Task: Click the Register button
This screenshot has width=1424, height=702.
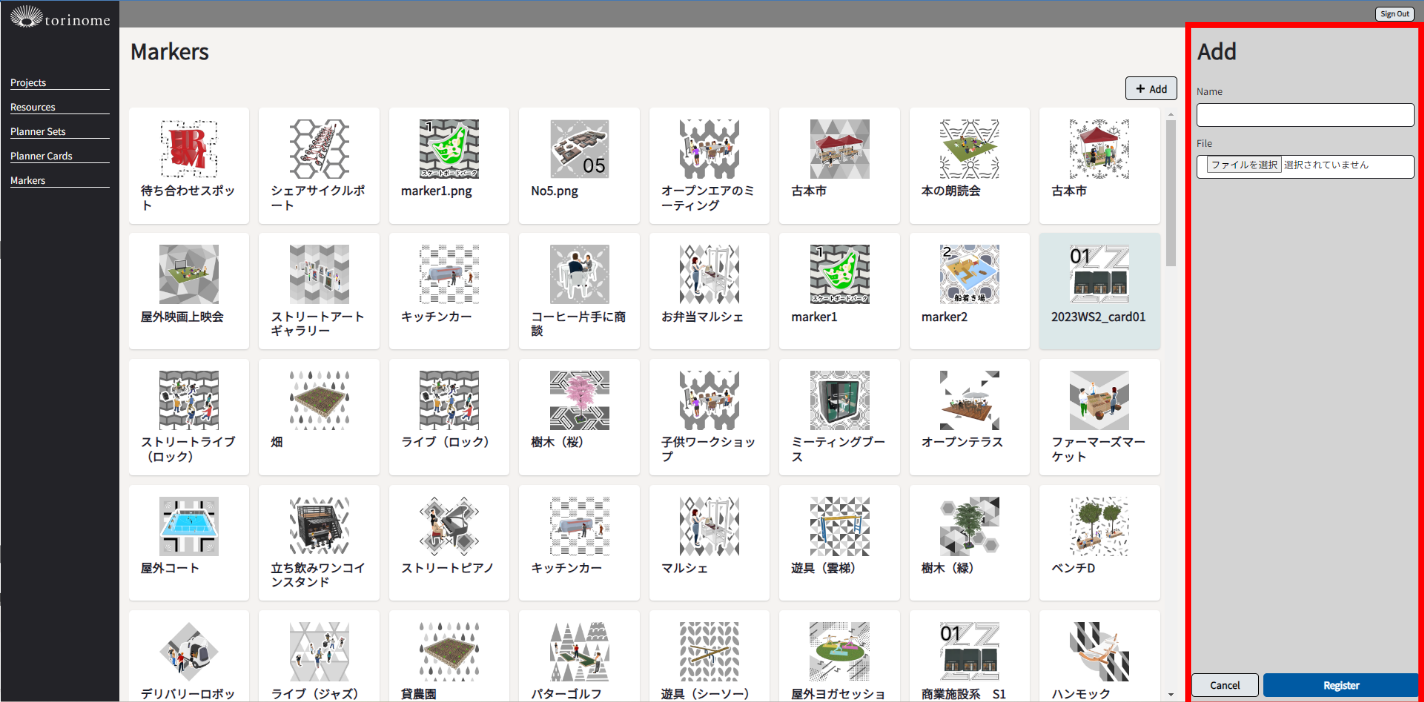Action: (x=1340, y=685)
